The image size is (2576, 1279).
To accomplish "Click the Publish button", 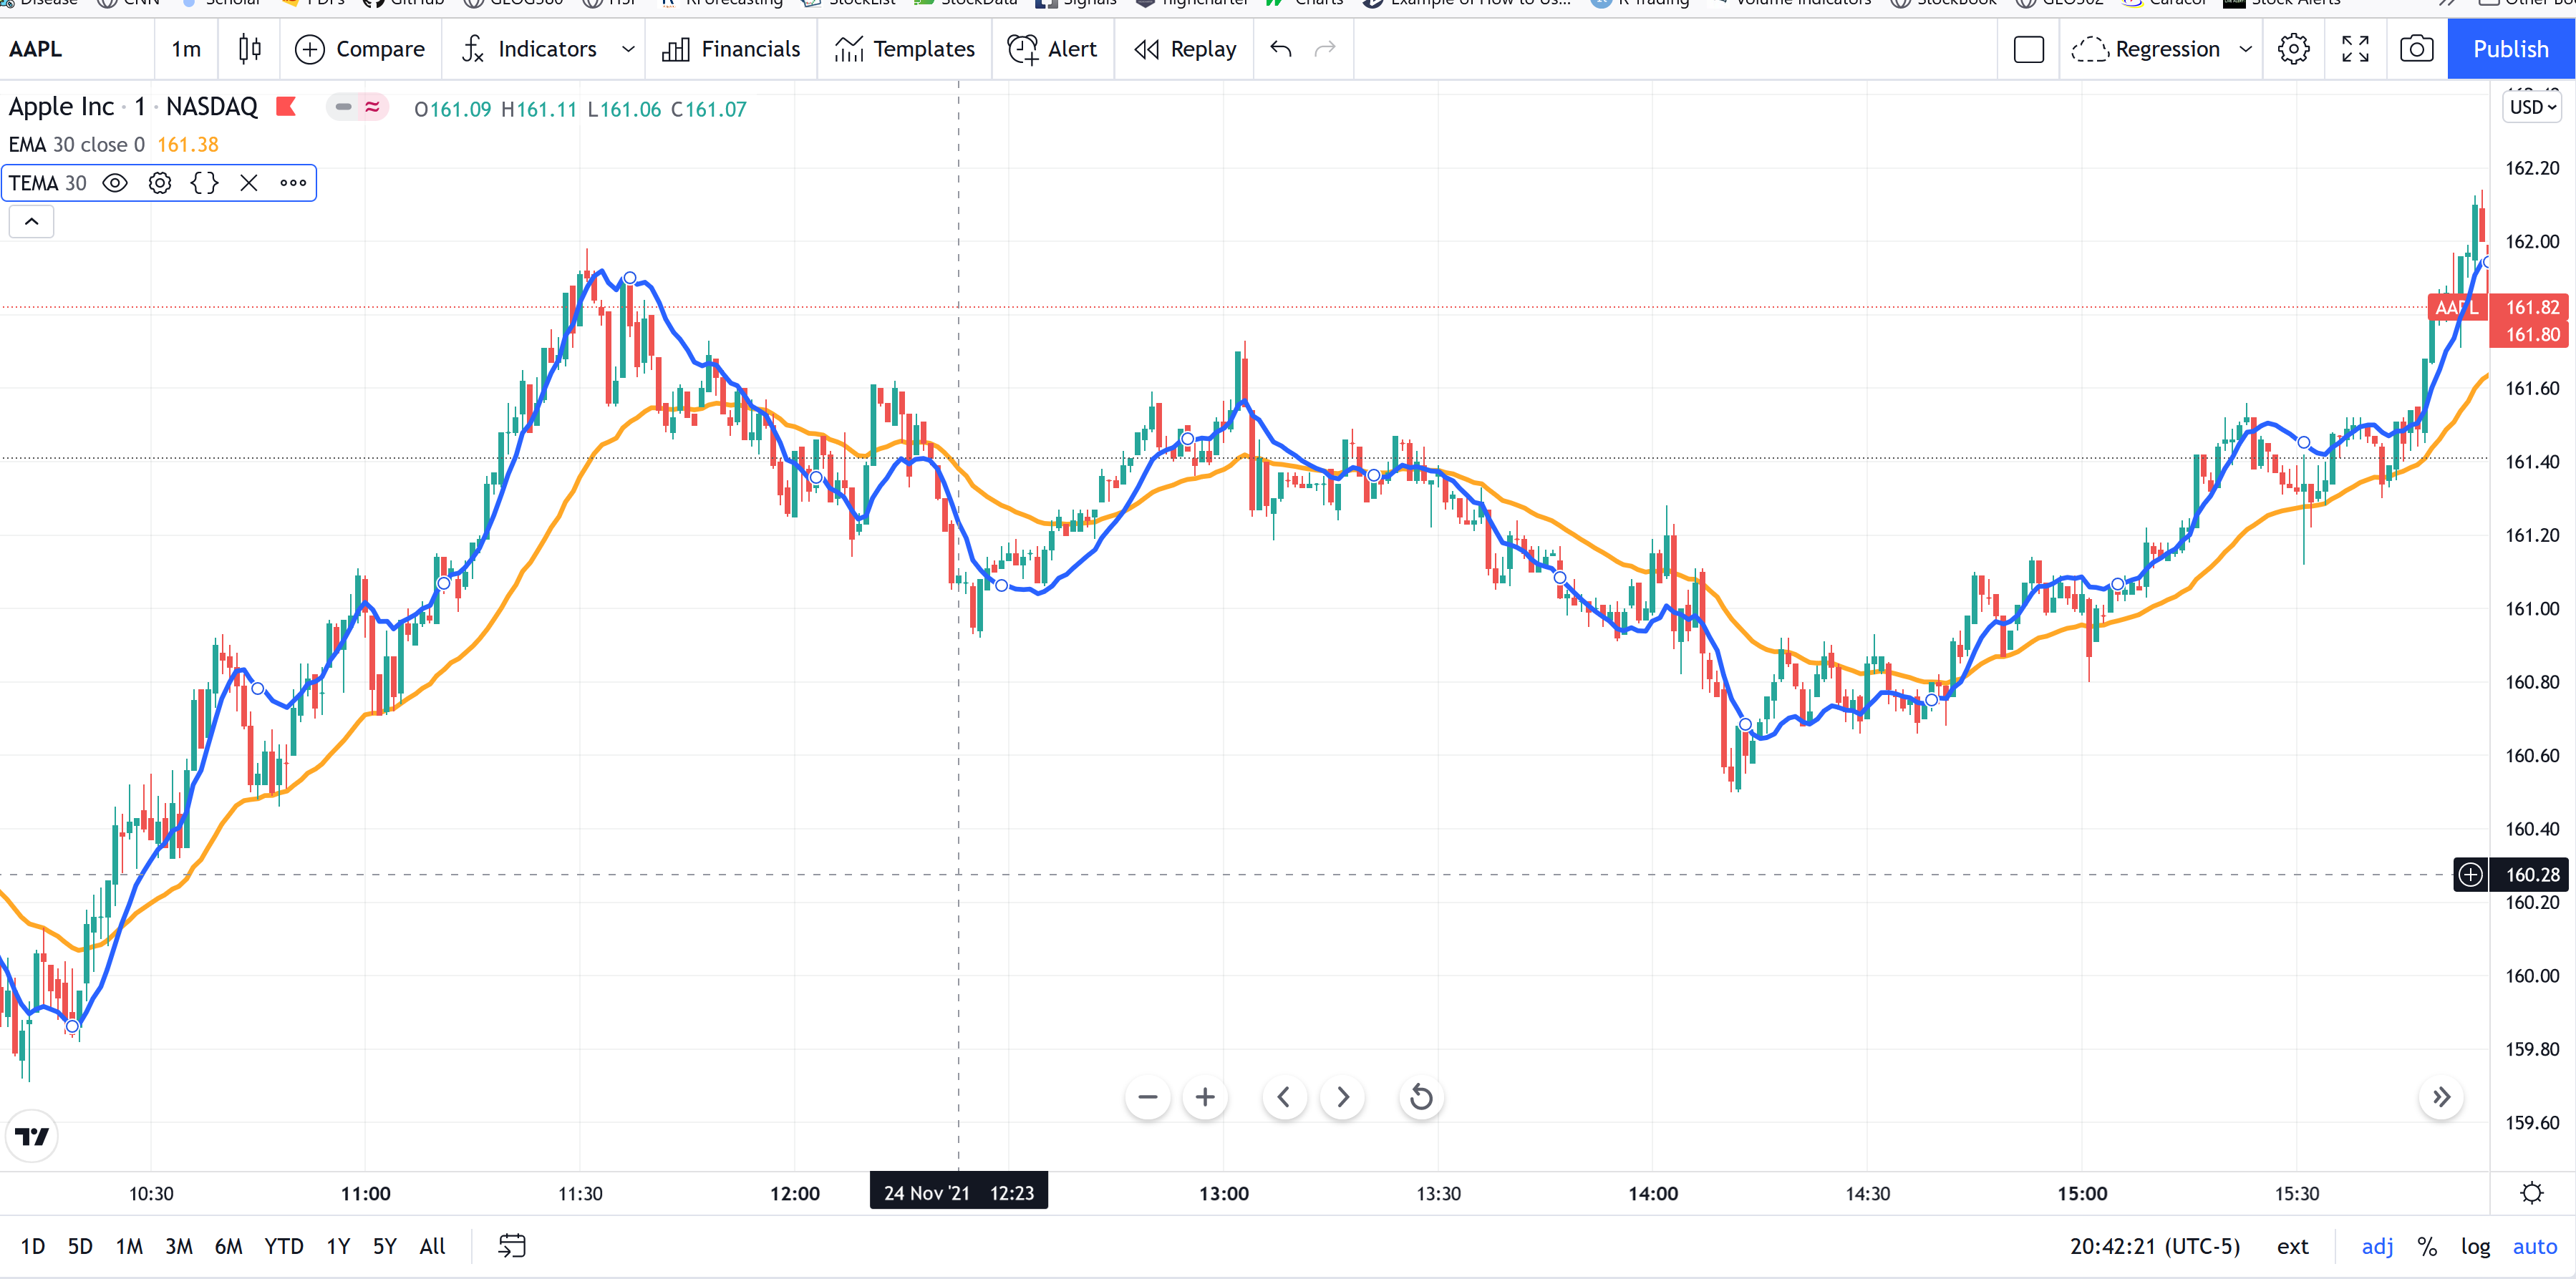I will pyautogui.click(x=2510, y=49).
